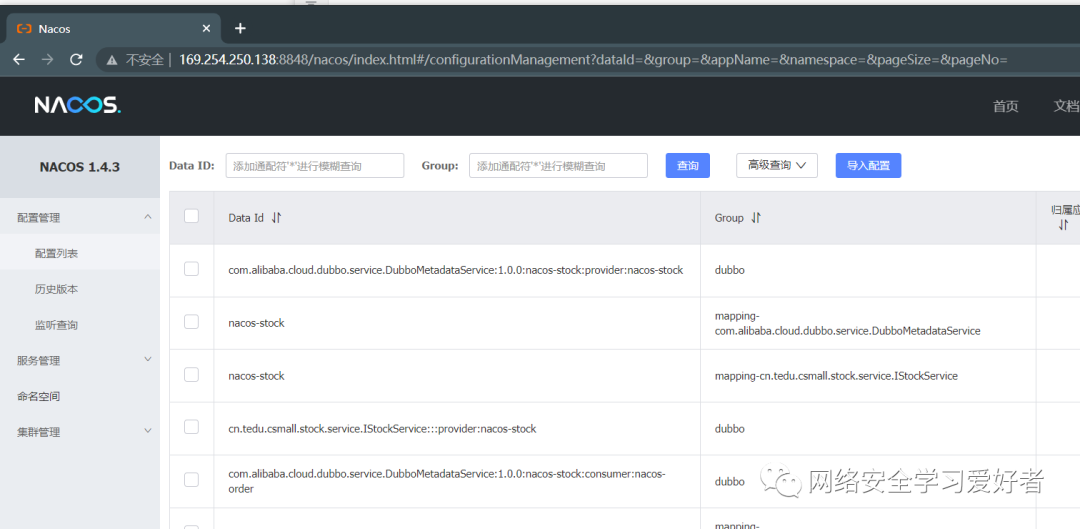Select the Nacos browser tab

[113, 29]
